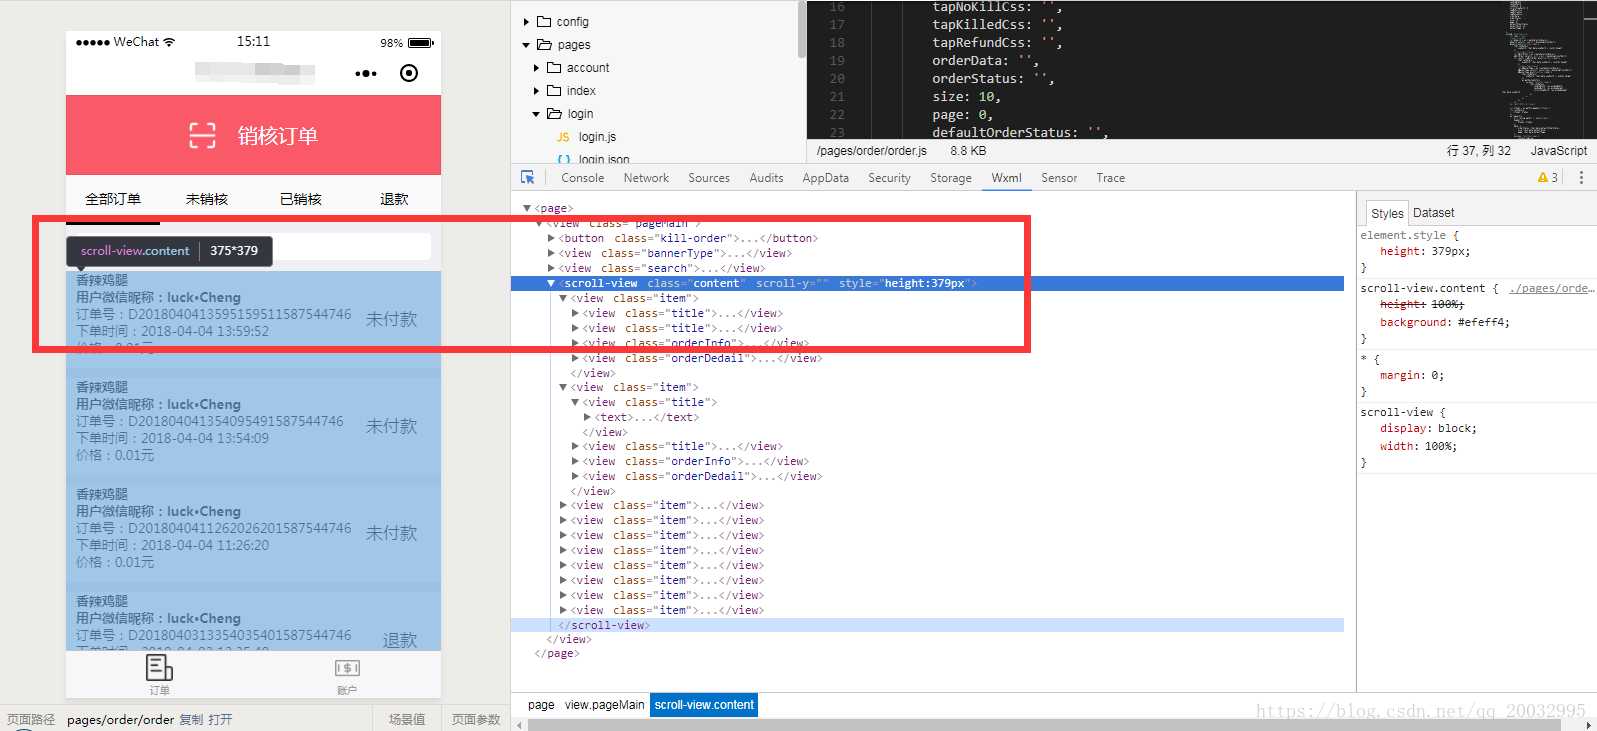Activate the element inspector picker icon
Image resolution: width=1597 pixels, height=731 pixels.
pyautogui.click(x=527, y=178)
